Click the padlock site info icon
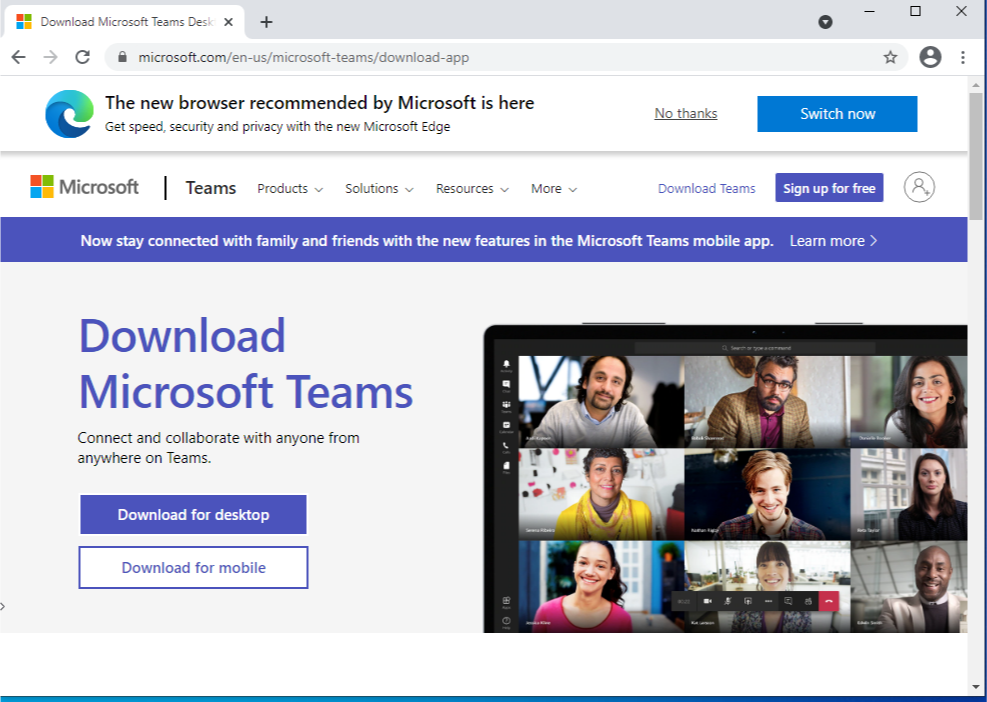 (123, 57)
